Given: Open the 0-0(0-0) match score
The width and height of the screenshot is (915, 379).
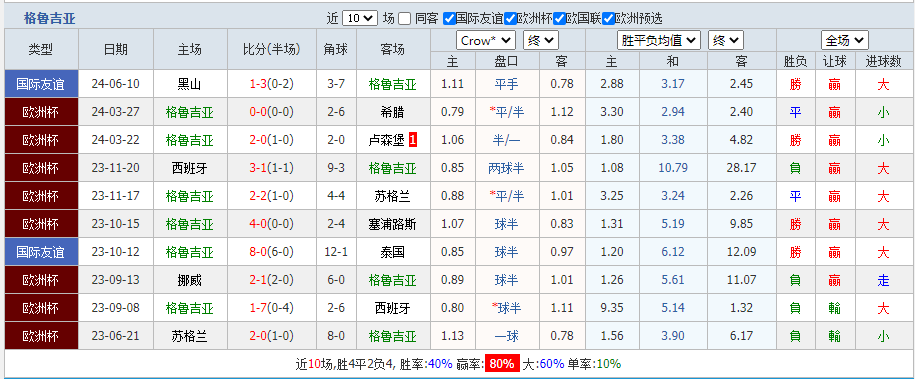Looking at the screenshot, I should (271, 112).
